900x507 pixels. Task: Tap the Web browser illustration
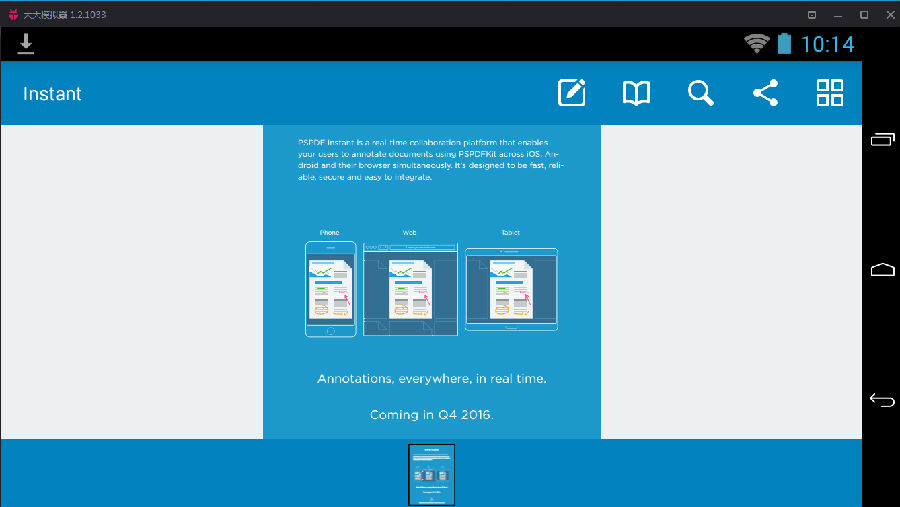pyautogui.click(x=410, y=289)
